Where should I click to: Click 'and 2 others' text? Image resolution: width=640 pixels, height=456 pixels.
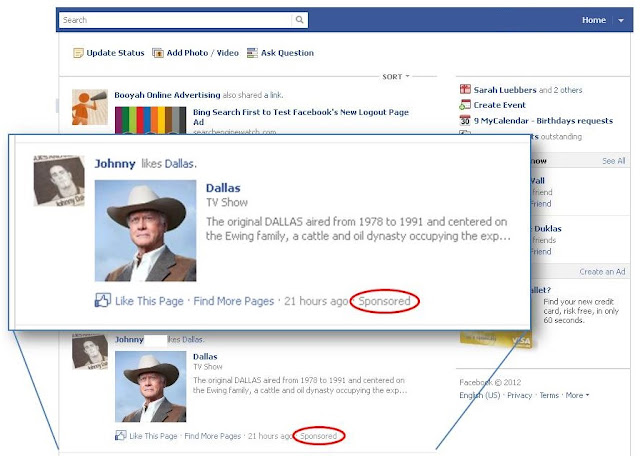click(560, 90)
